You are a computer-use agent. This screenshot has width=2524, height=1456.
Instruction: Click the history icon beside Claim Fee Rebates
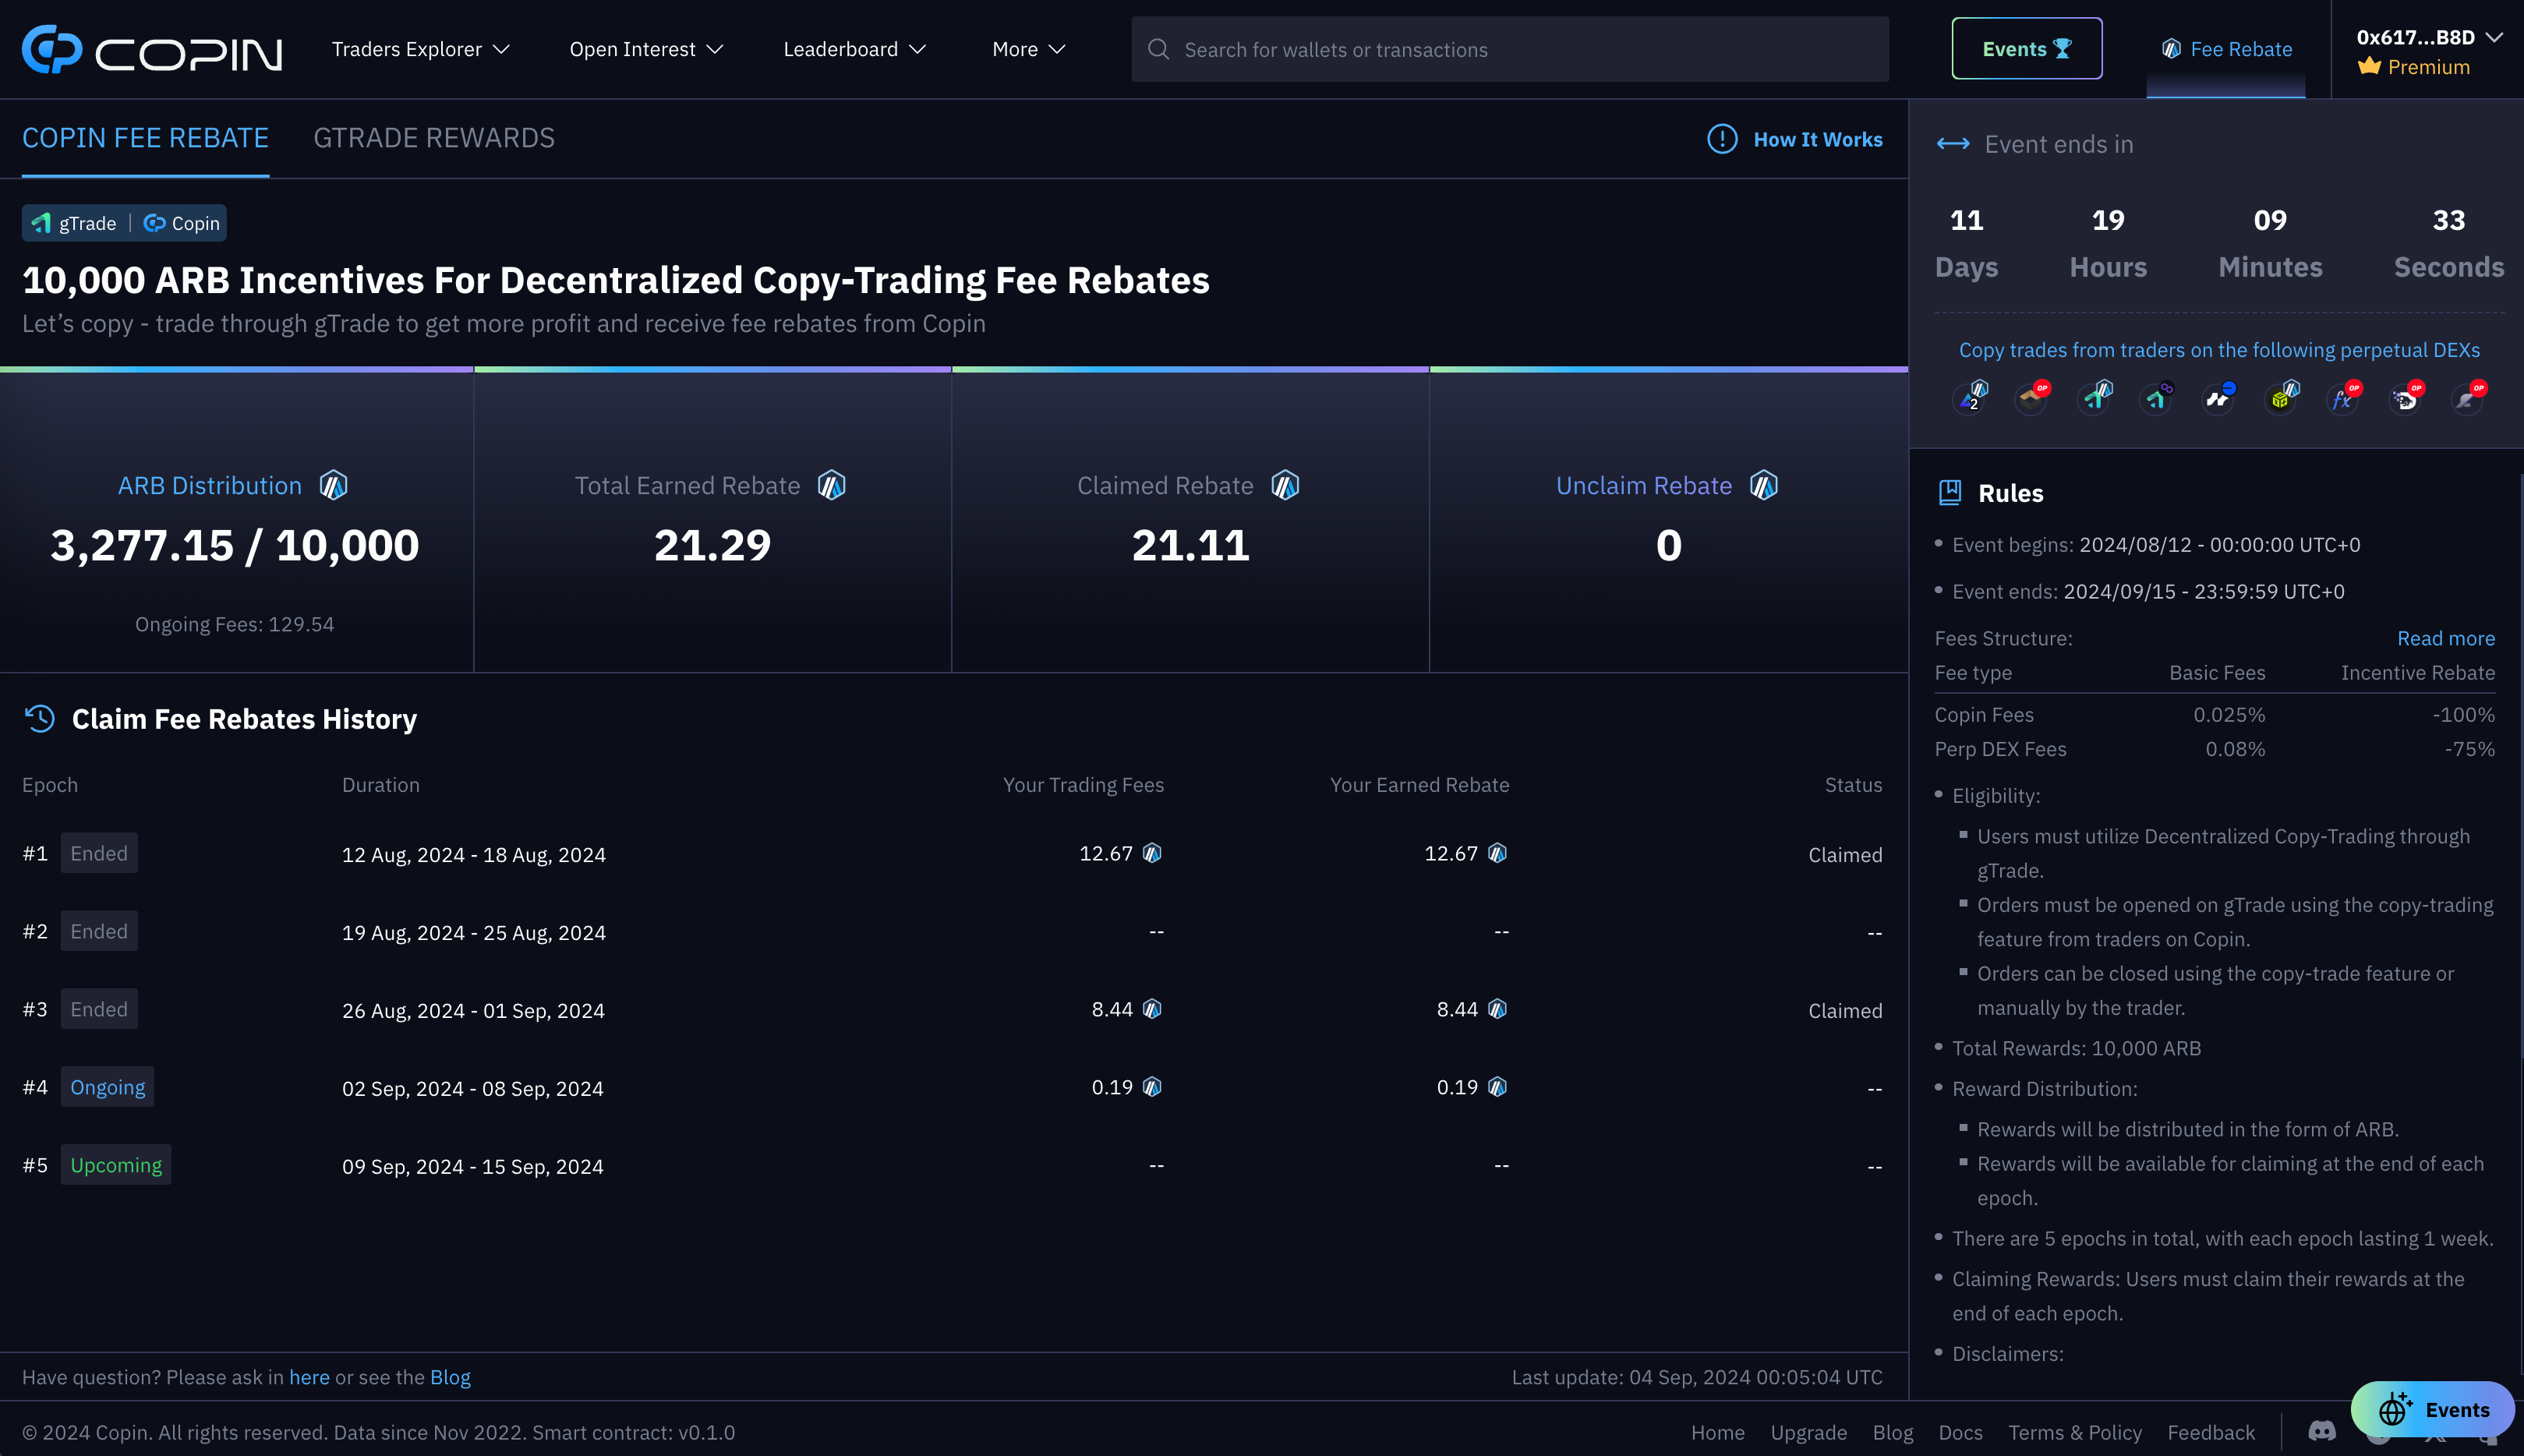click(40, 719)
